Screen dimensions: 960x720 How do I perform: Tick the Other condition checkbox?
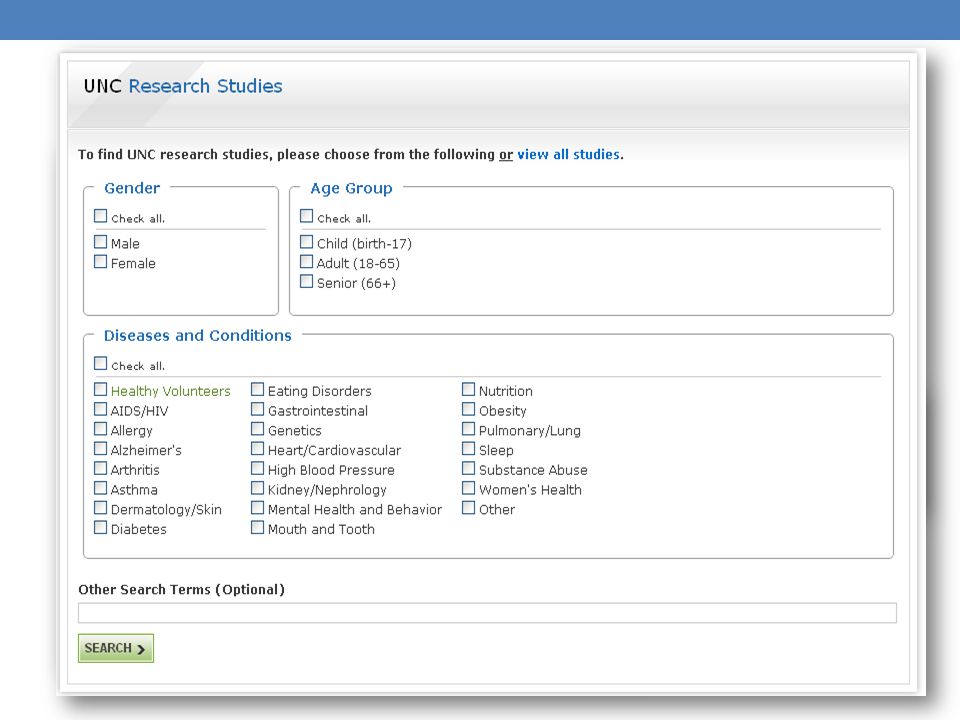(x=468, y=508)
